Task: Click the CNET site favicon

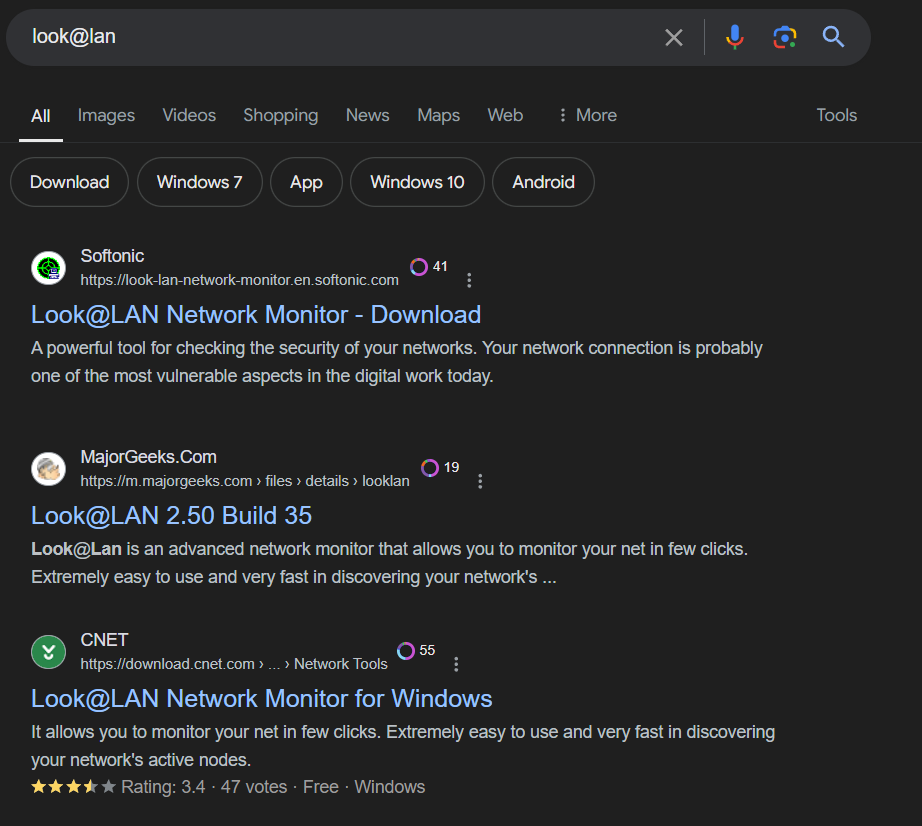Action: tap(48, 652)
